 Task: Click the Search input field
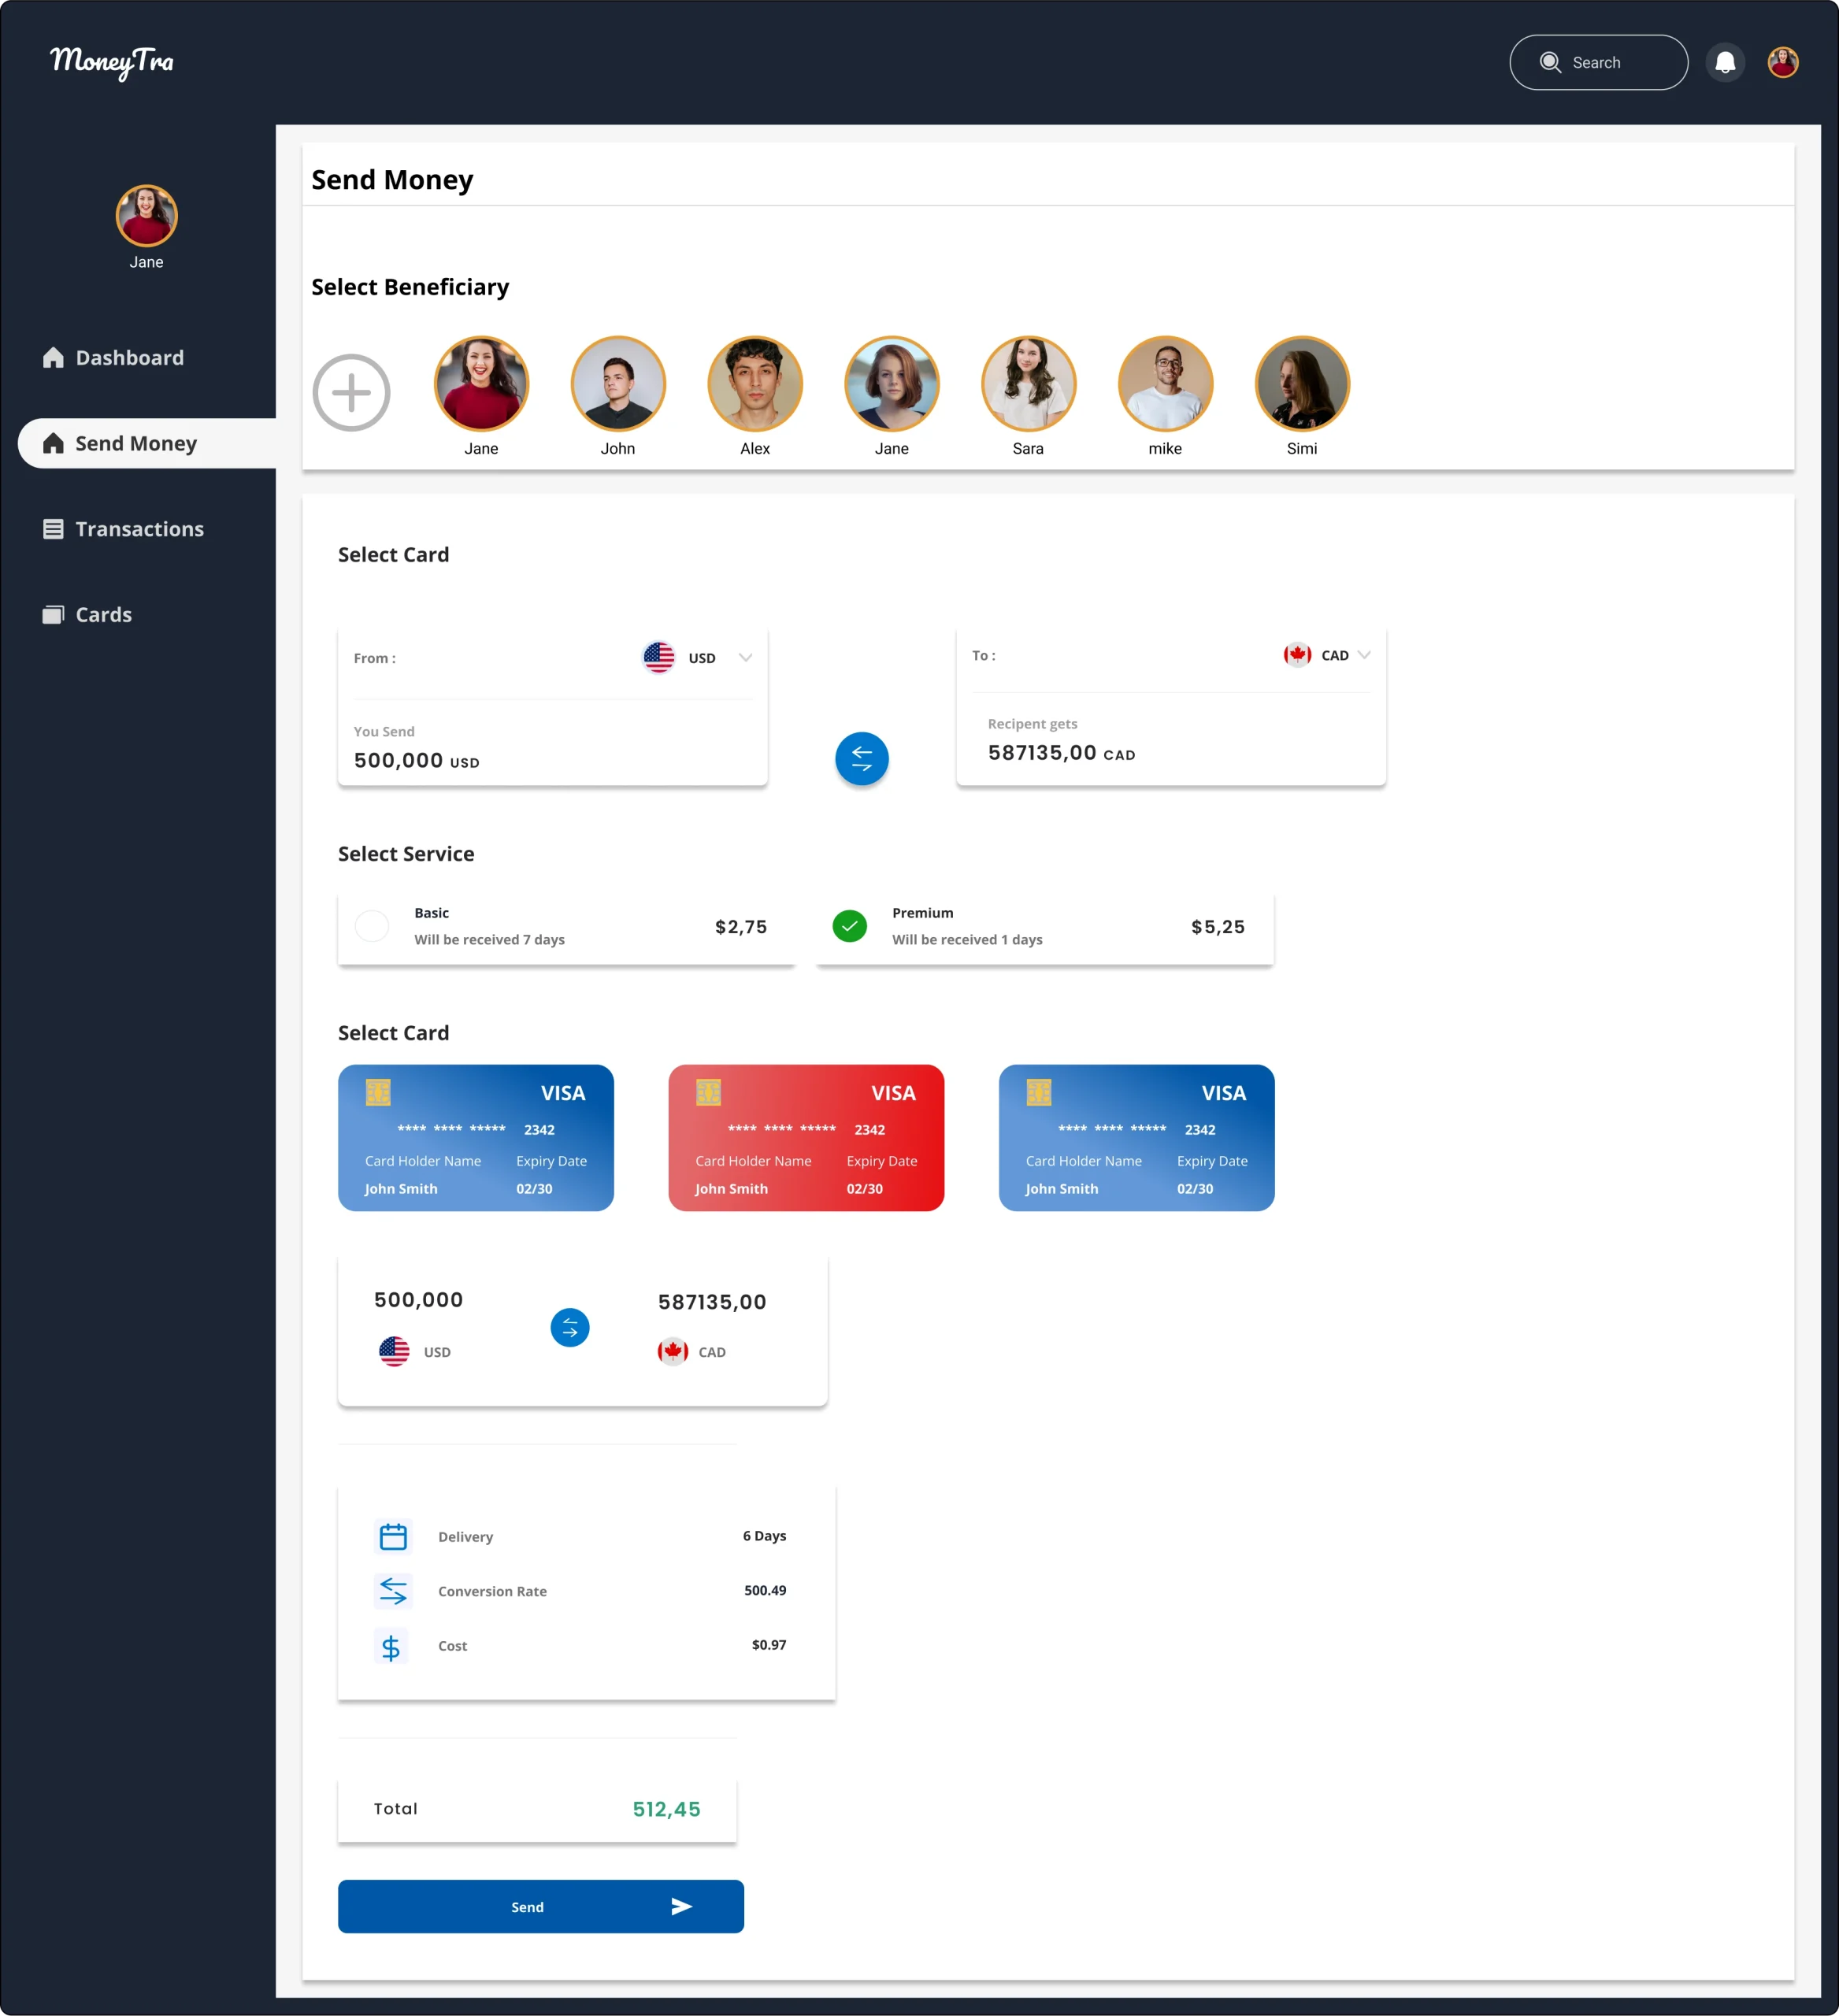point(1598,63)
